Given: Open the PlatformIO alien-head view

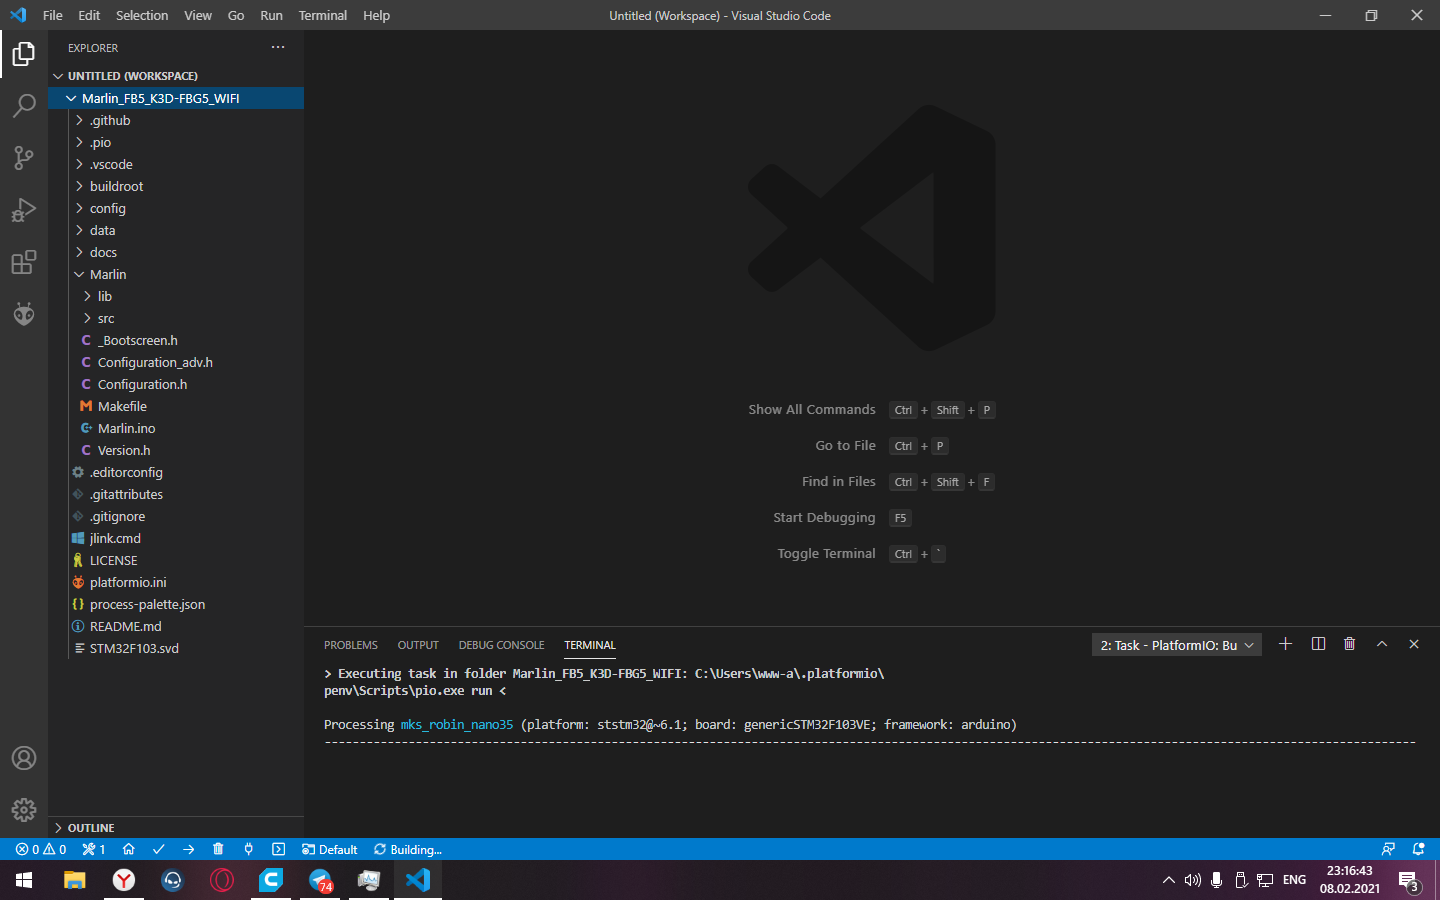Looking at the screenshot, I should coord(24,314).
